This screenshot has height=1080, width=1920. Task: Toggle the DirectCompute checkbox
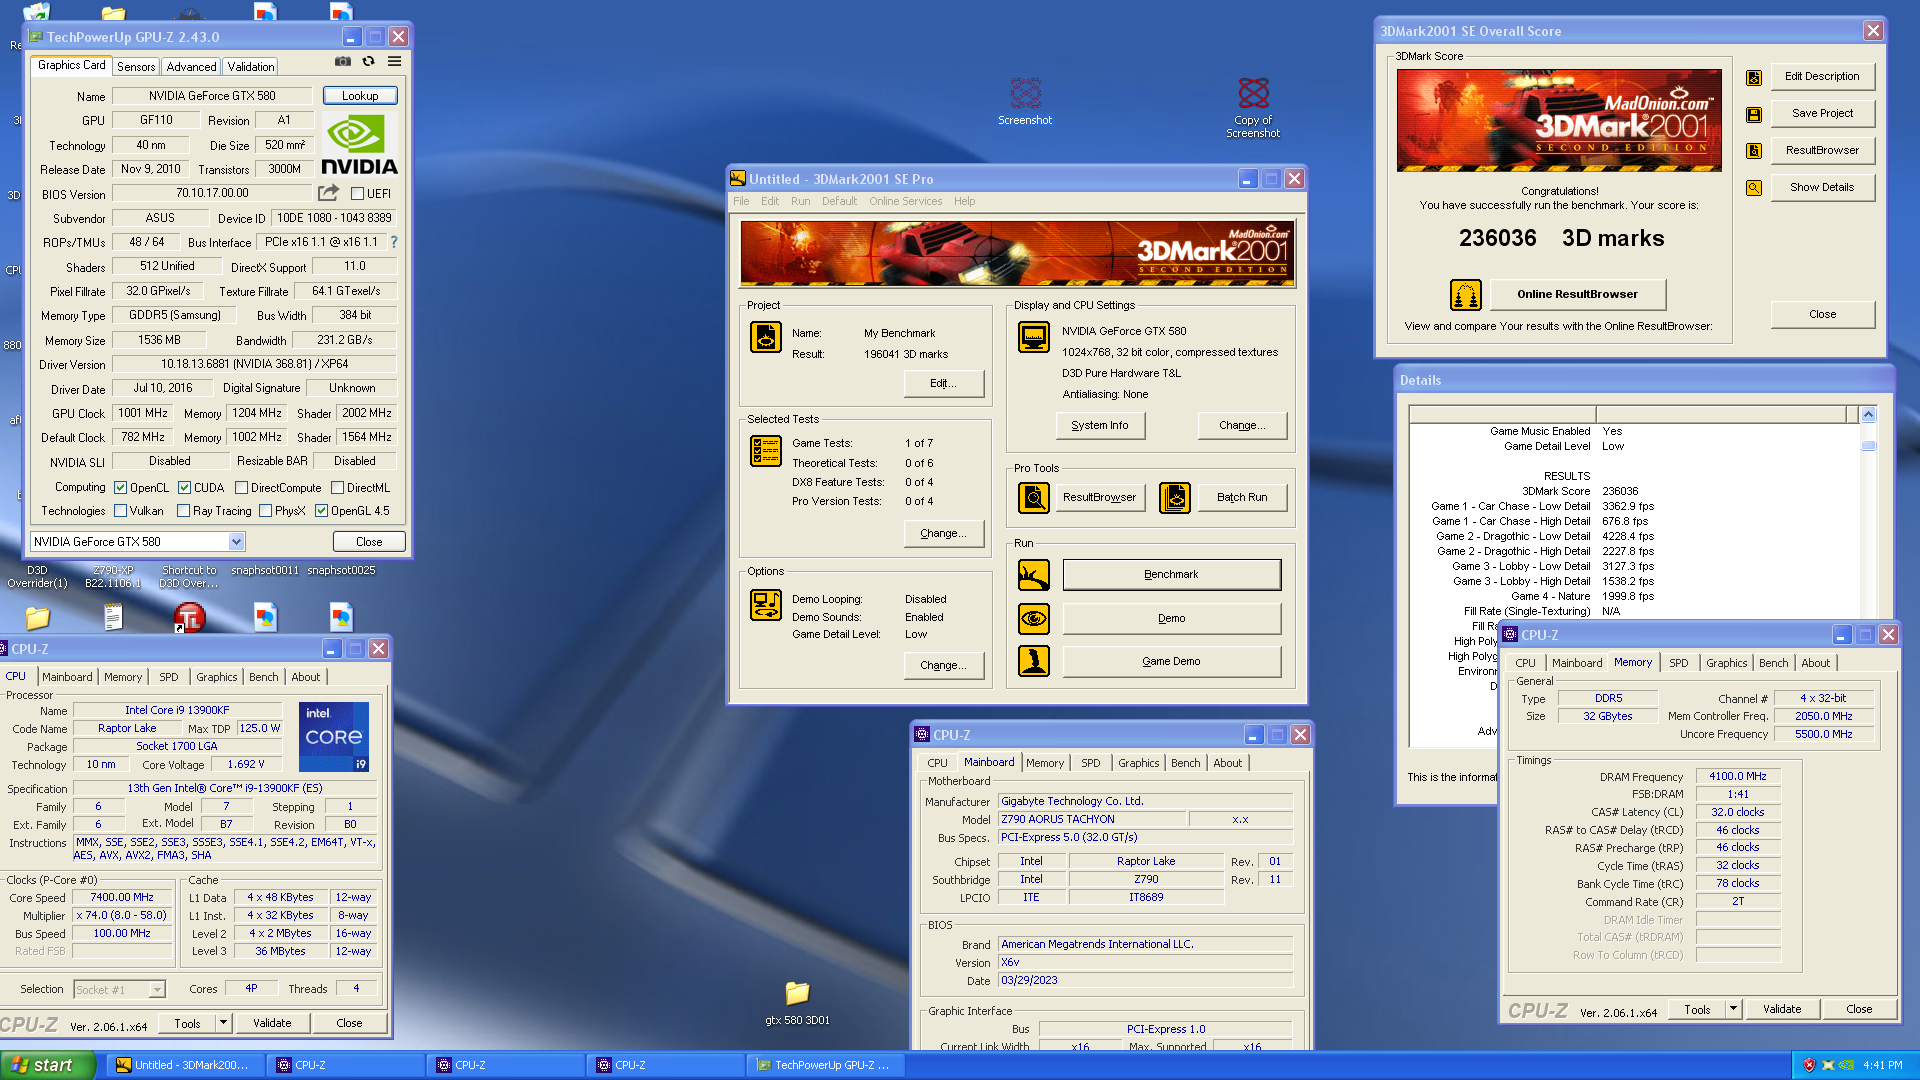241,488
